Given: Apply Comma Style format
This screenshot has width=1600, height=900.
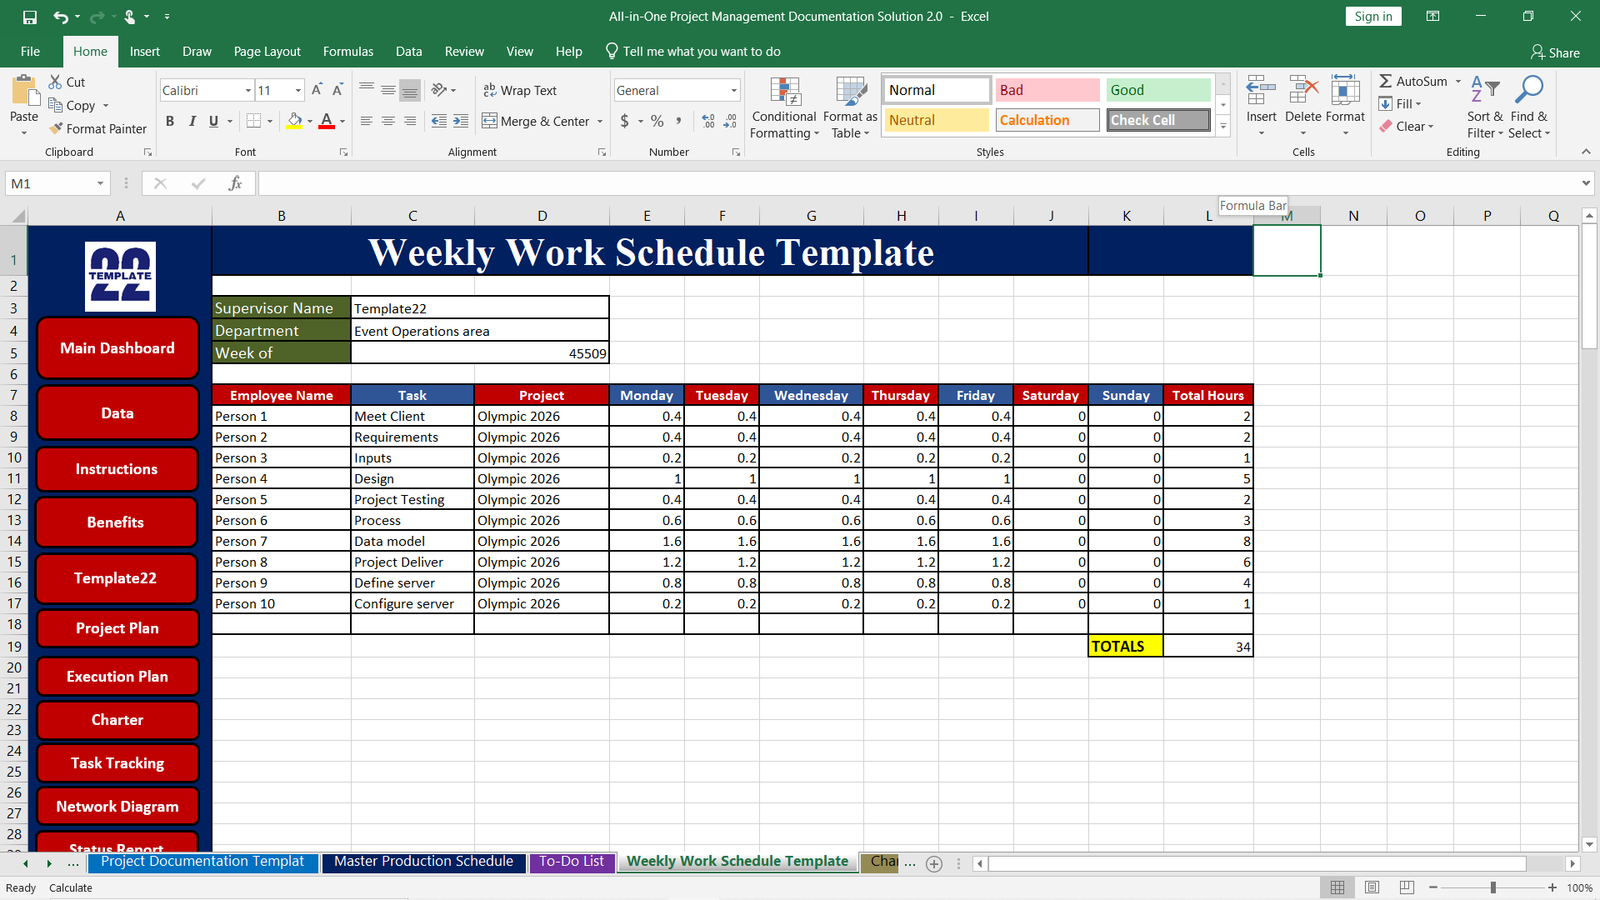Looking at the screenshot, I should point(679,121).
